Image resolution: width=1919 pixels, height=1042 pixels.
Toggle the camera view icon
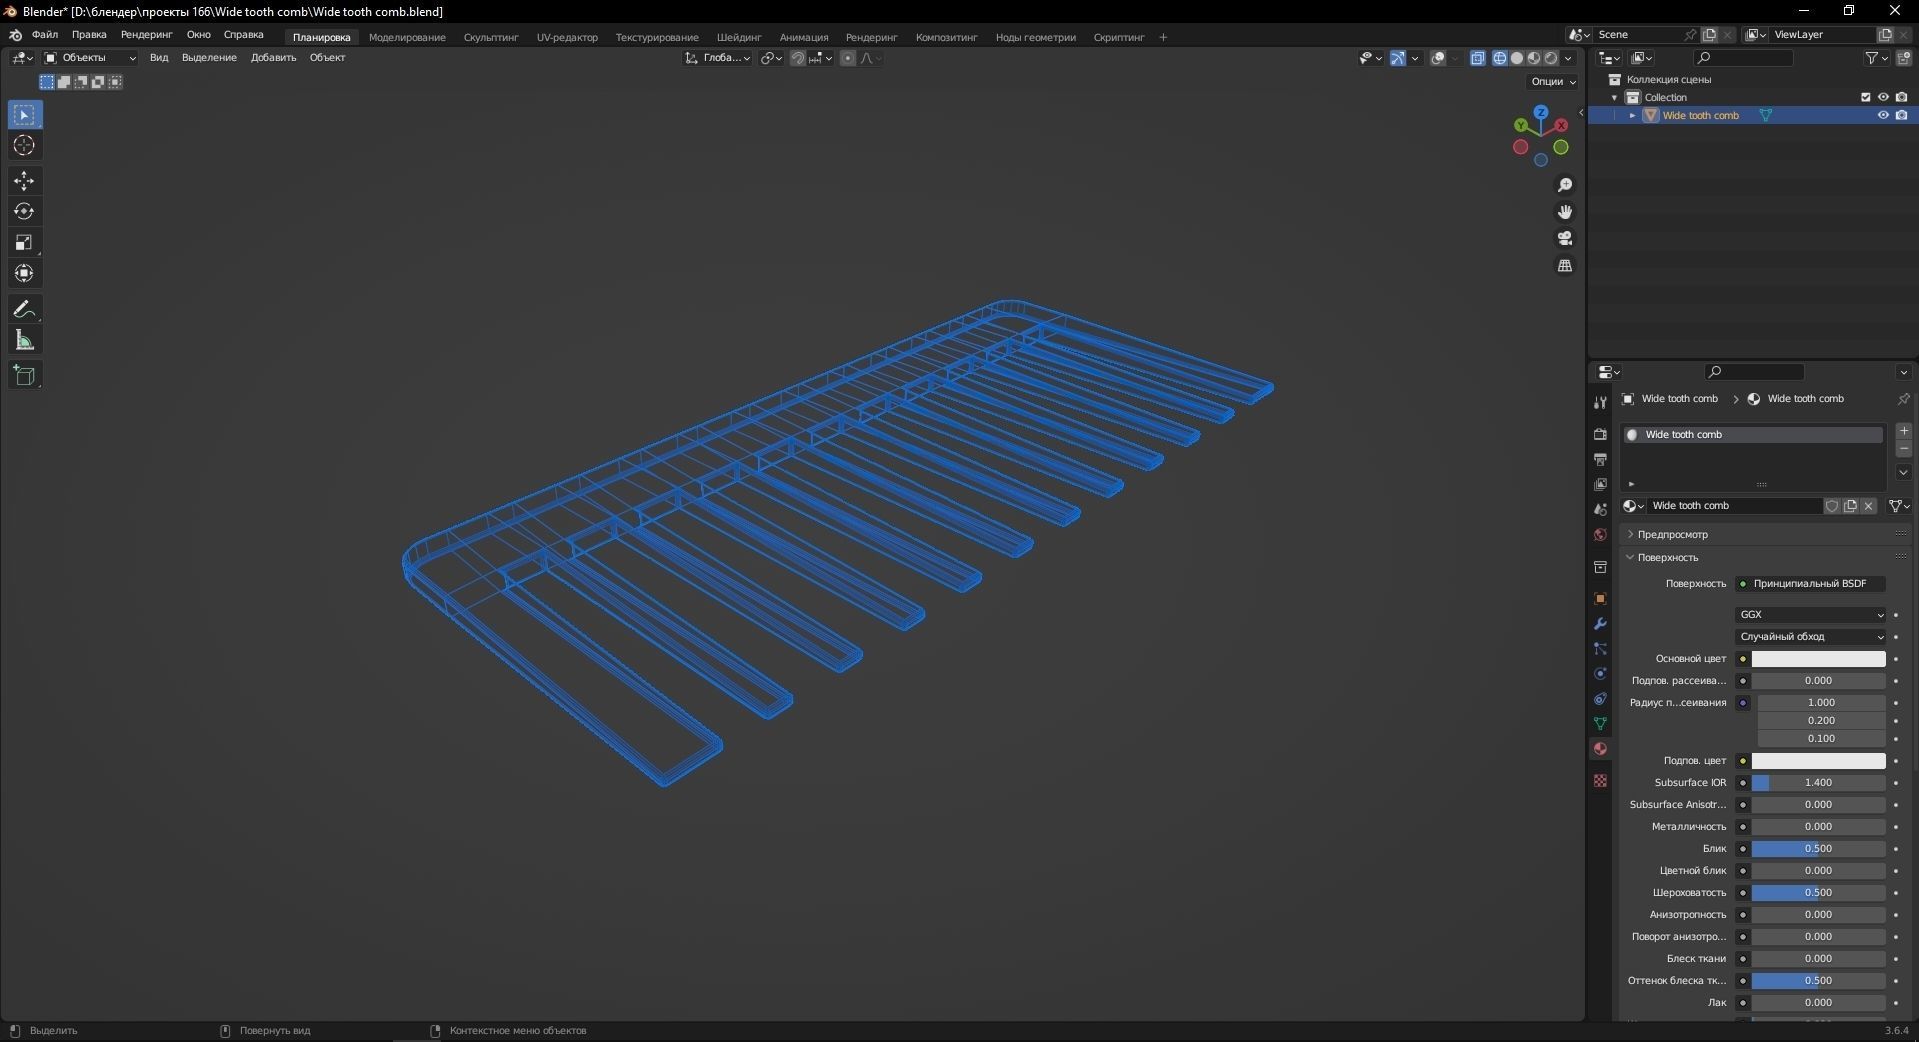point(1565,238)
